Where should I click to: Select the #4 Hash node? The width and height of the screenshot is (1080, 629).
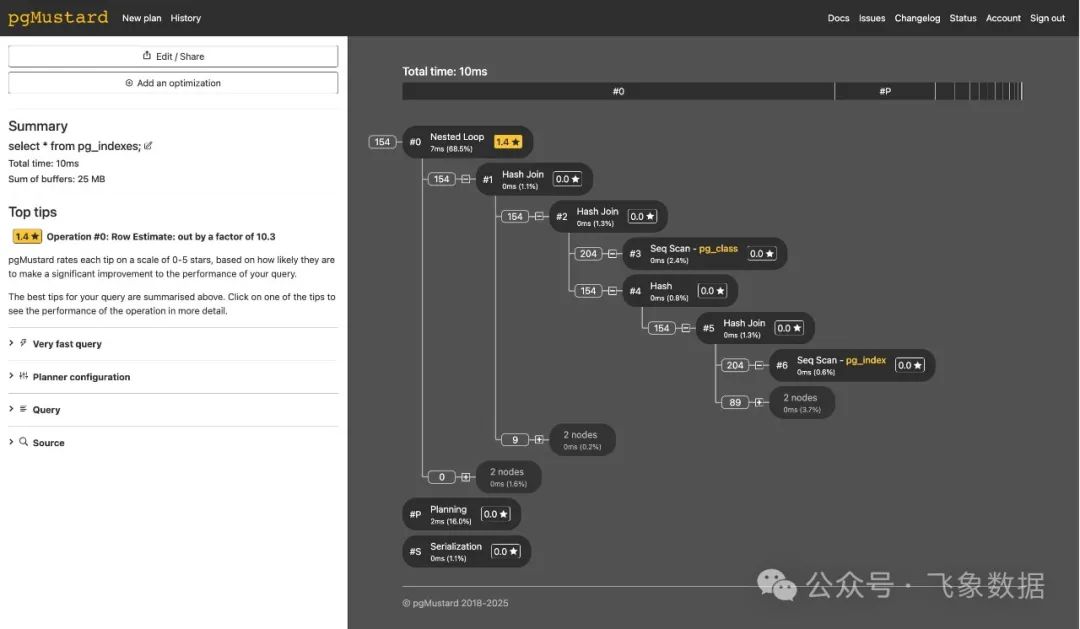click(681, 291)
